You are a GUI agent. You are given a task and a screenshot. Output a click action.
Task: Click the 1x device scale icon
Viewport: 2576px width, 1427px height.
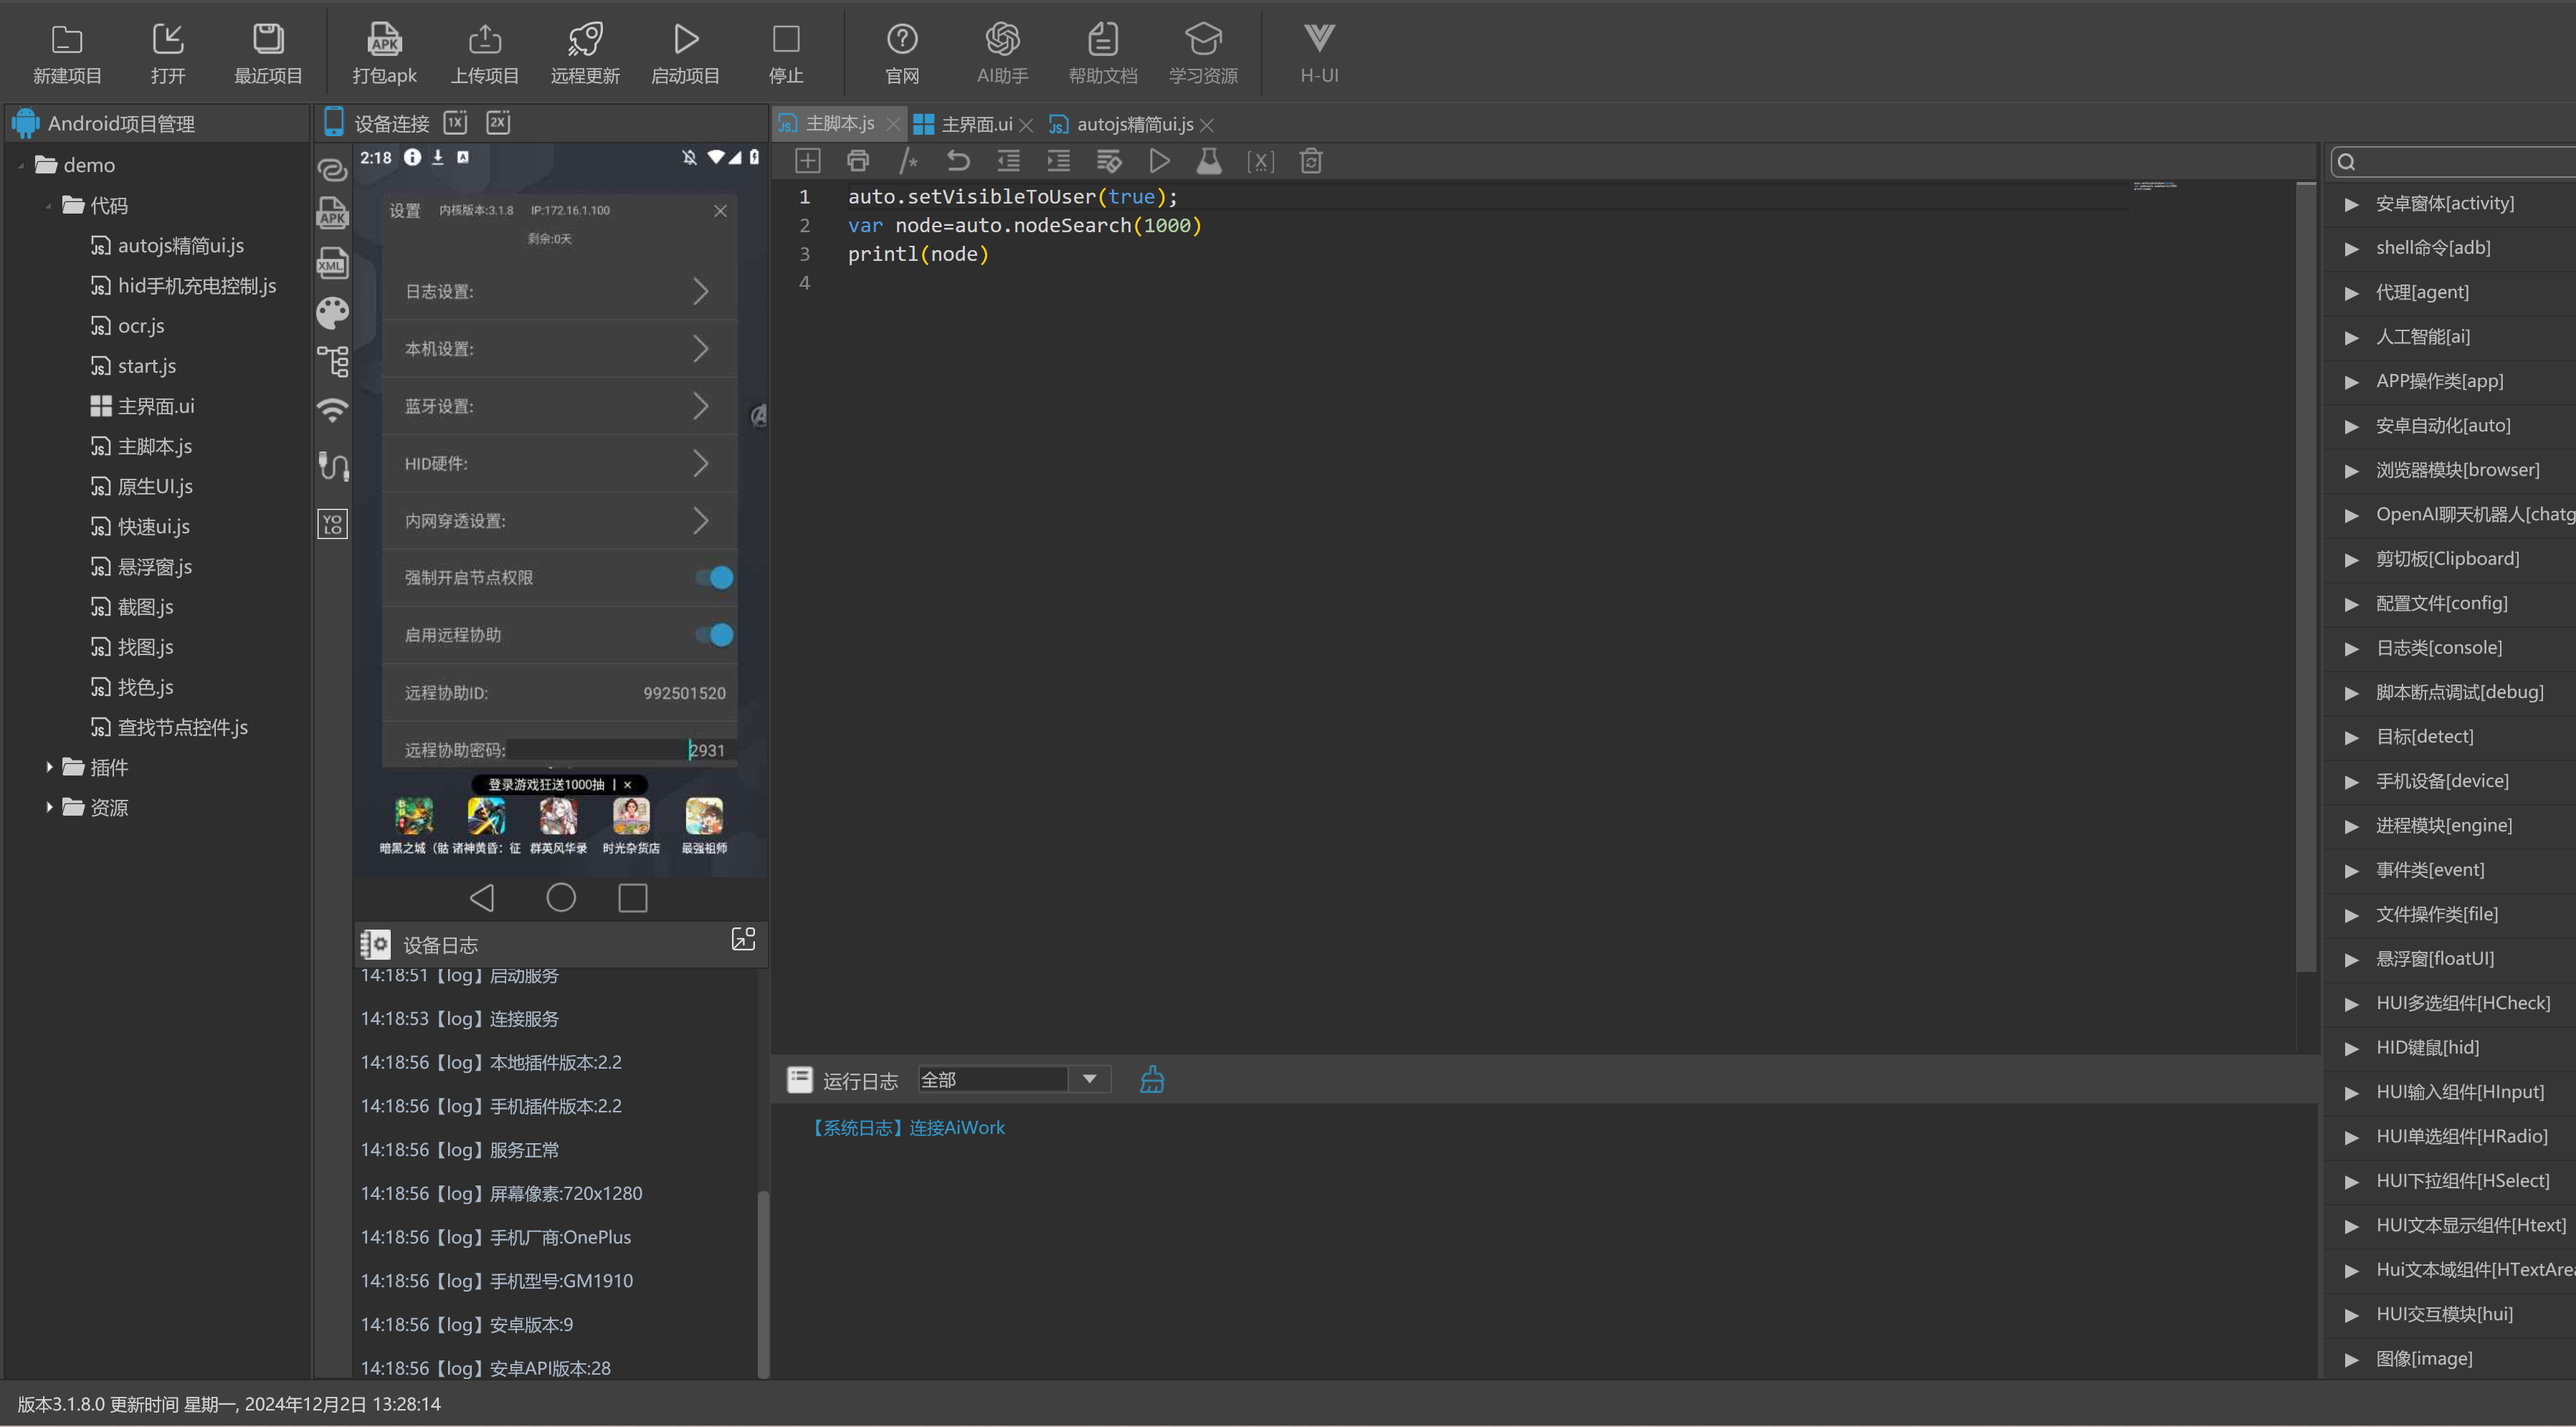[455, 123]
